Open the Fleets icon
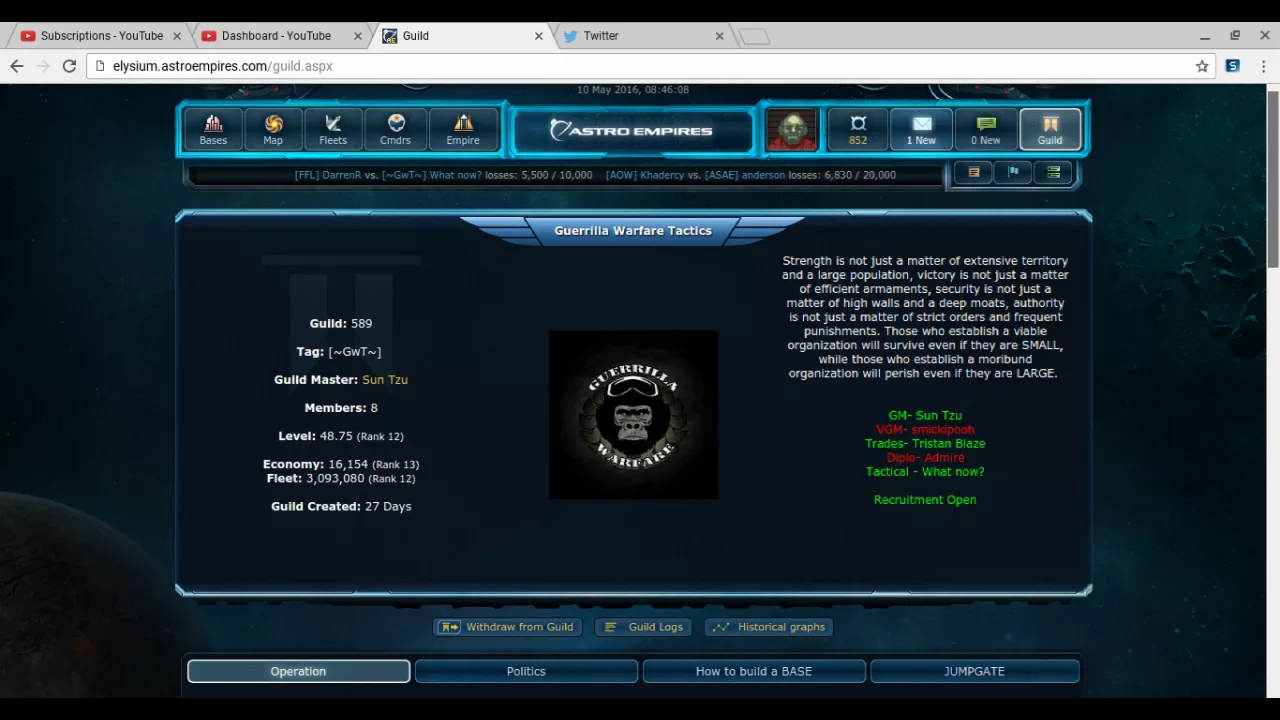 coord(333,130)
